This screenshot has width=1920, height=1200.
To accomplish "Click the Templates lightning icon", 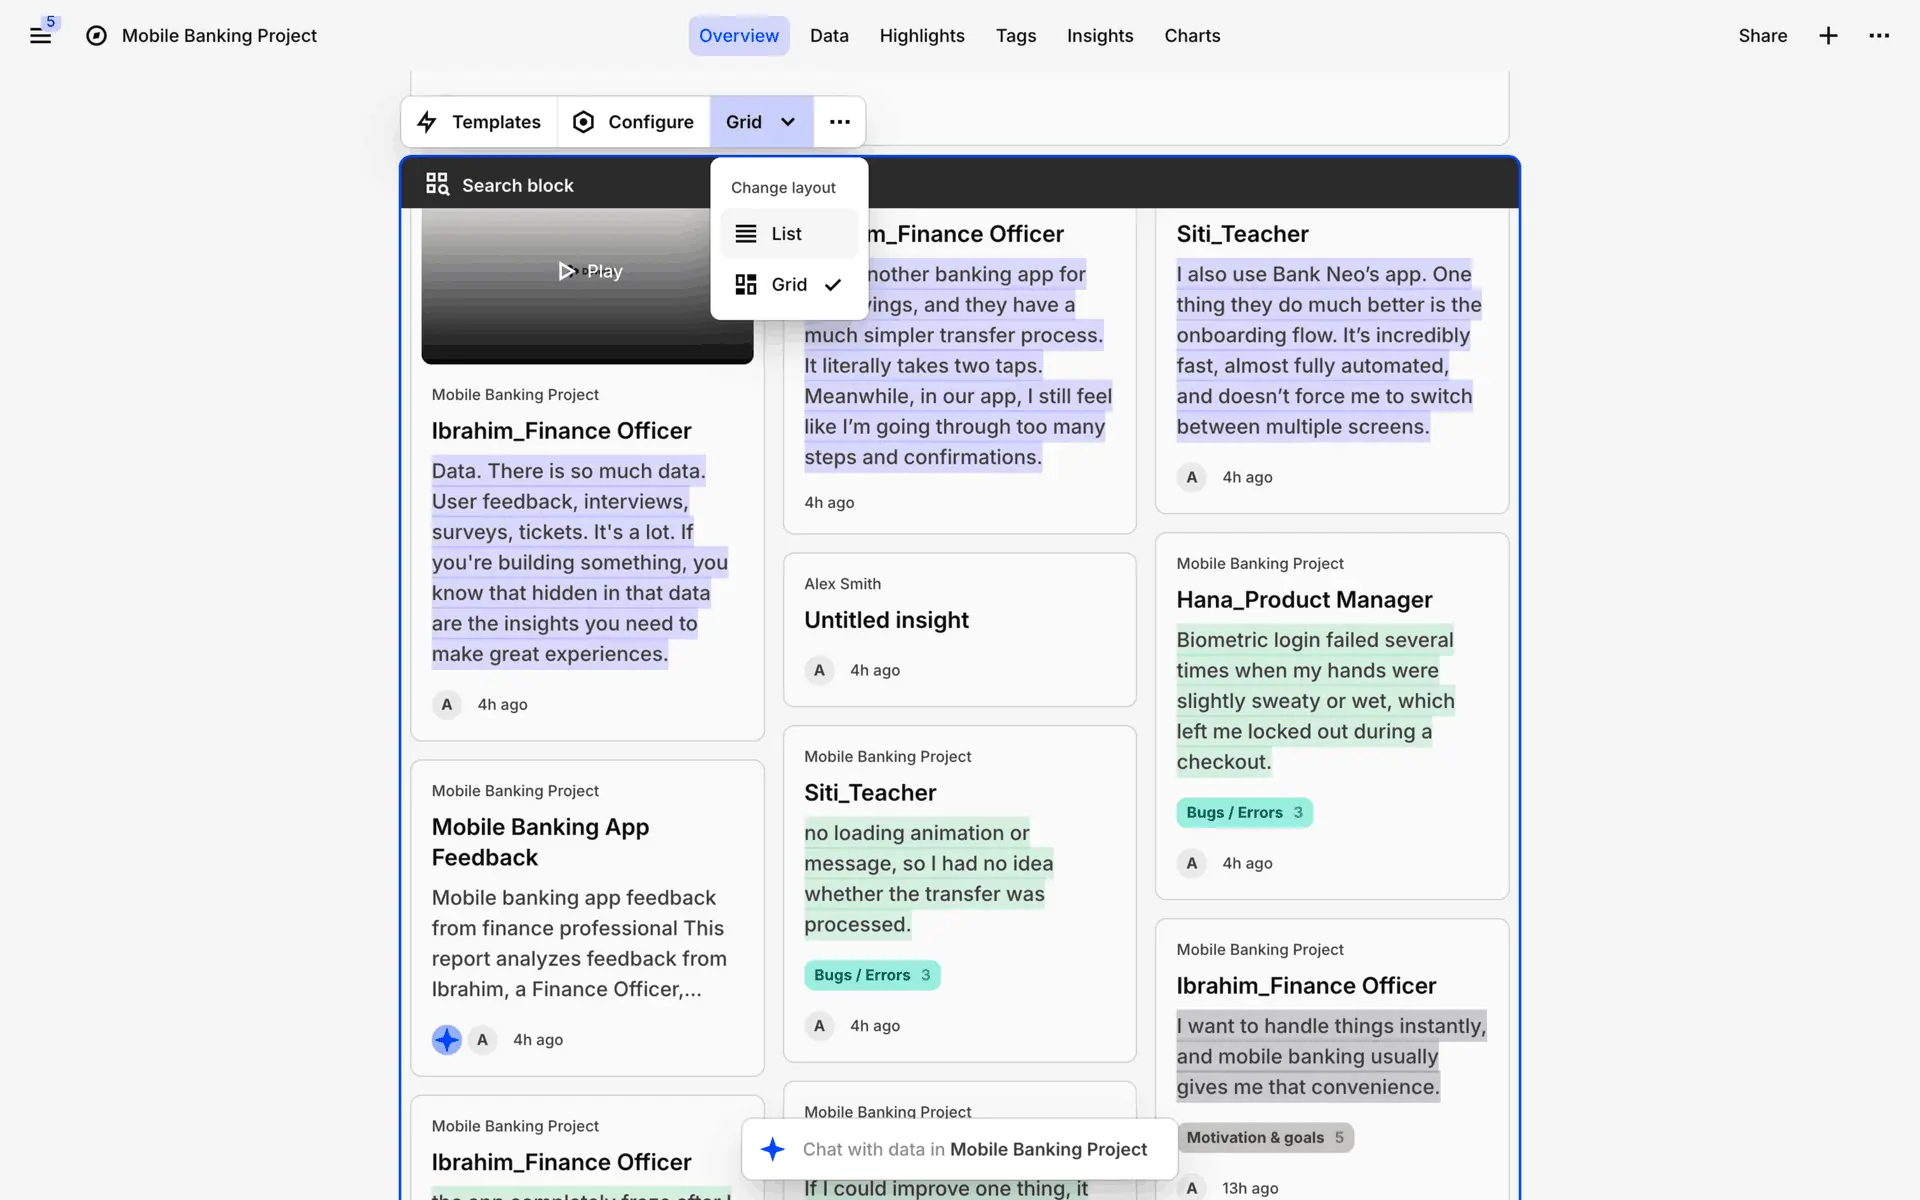I will click(427, 122).
